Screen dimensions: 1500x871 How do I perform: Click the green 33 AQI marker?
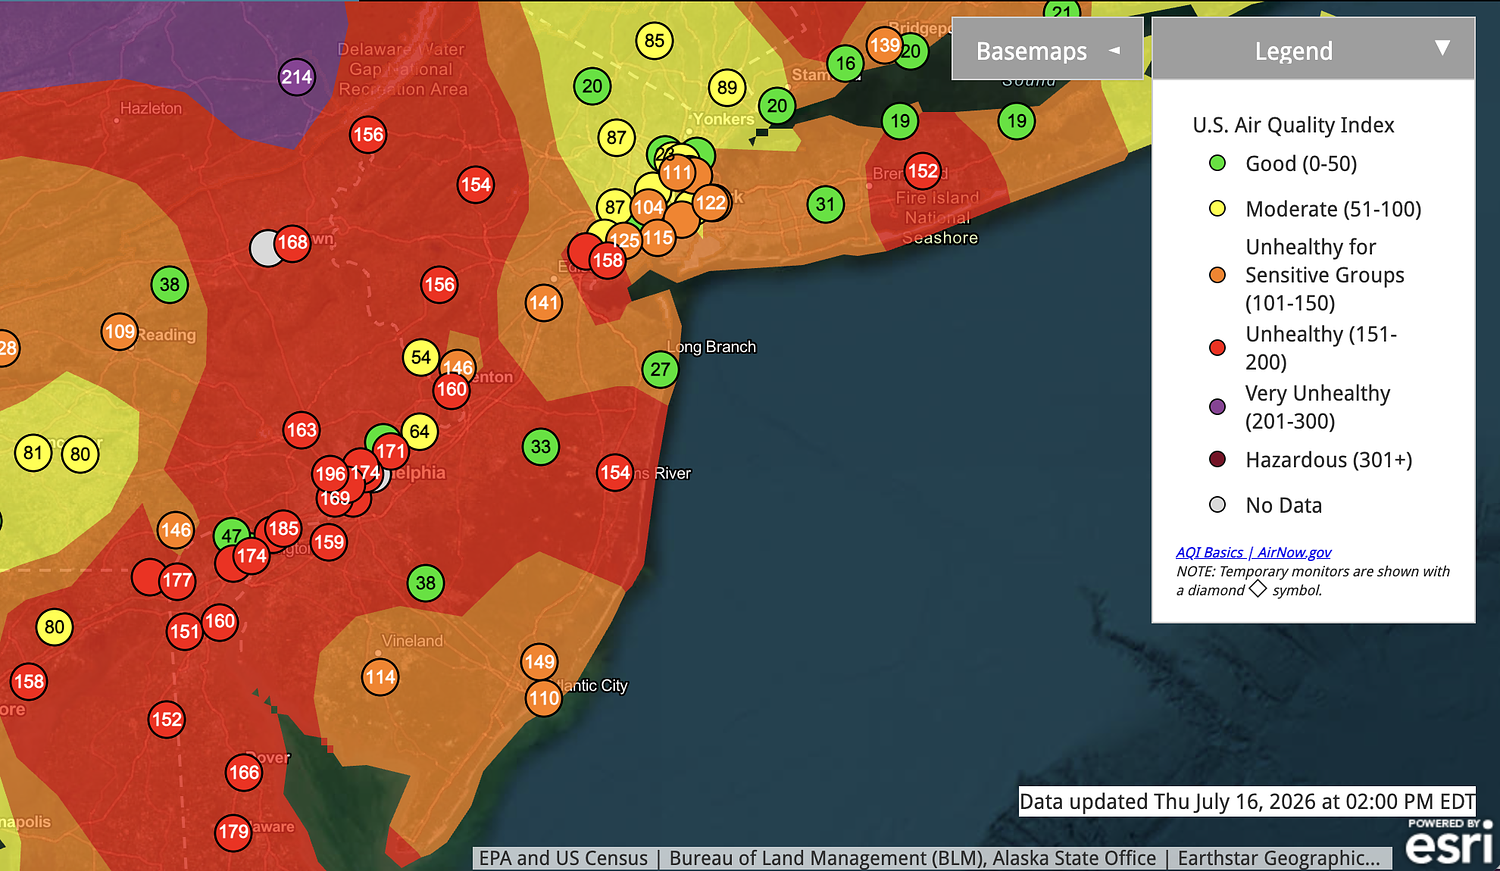[541, 447]
